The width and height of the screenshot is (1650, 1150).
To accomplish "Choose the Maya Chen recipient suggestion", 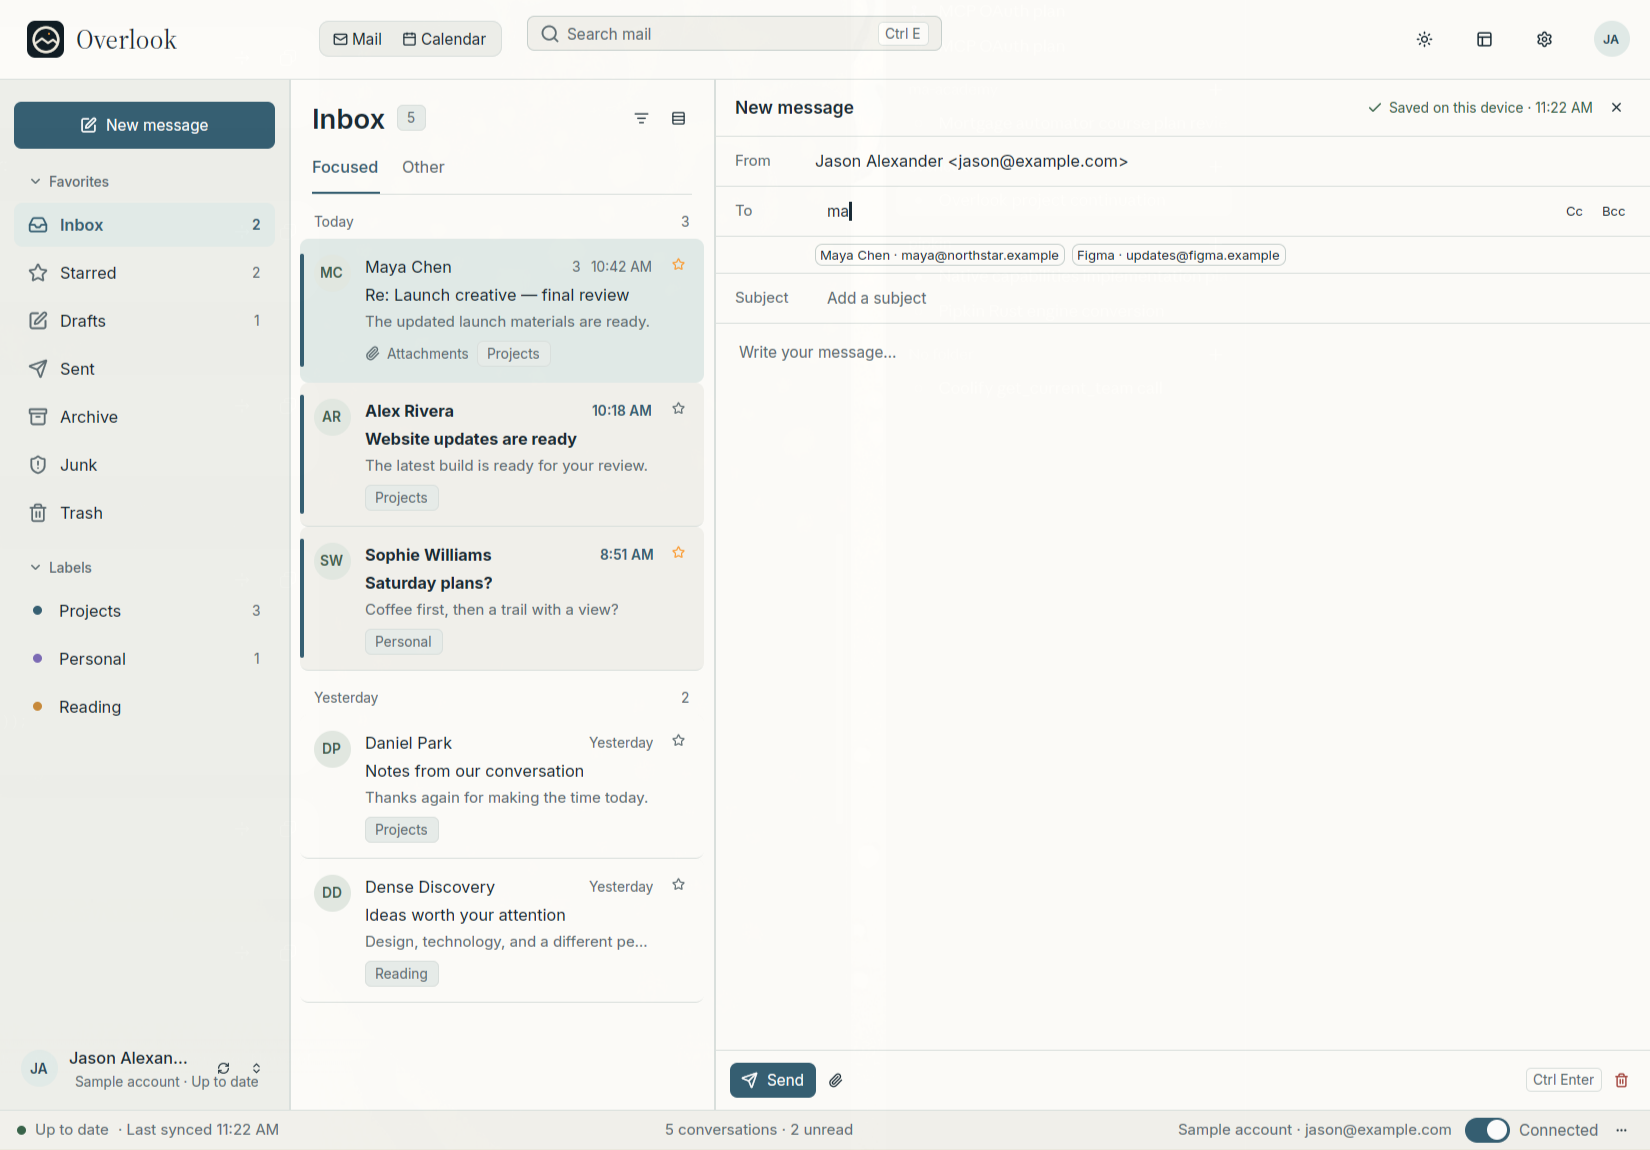I will [x=939, y=255].
